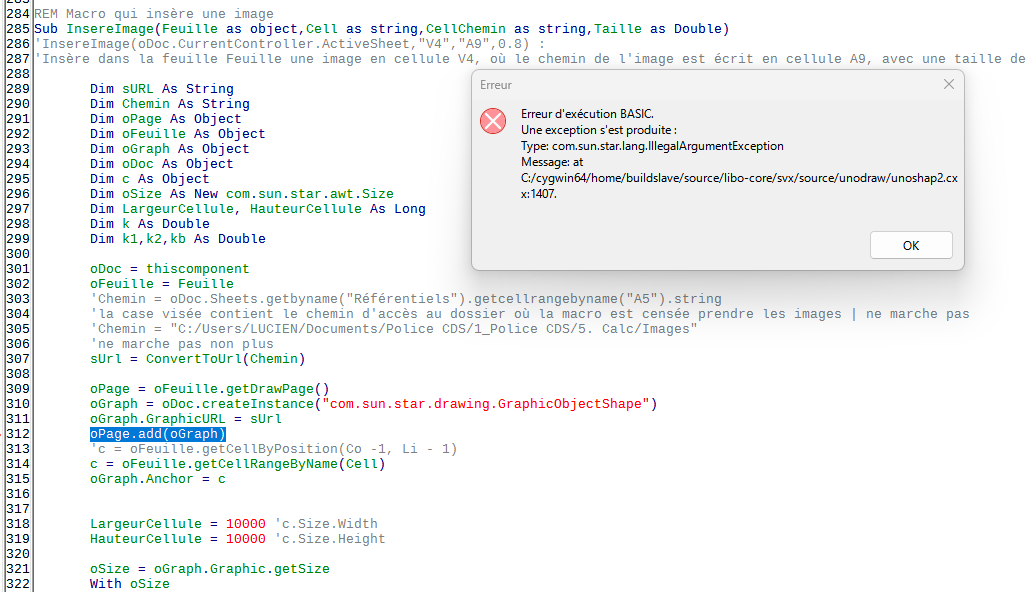The width and height of the screenshot is (1030, 592).
Task: Click the 'Dim Chemin As String' line
Action: (x=169, y=104)
